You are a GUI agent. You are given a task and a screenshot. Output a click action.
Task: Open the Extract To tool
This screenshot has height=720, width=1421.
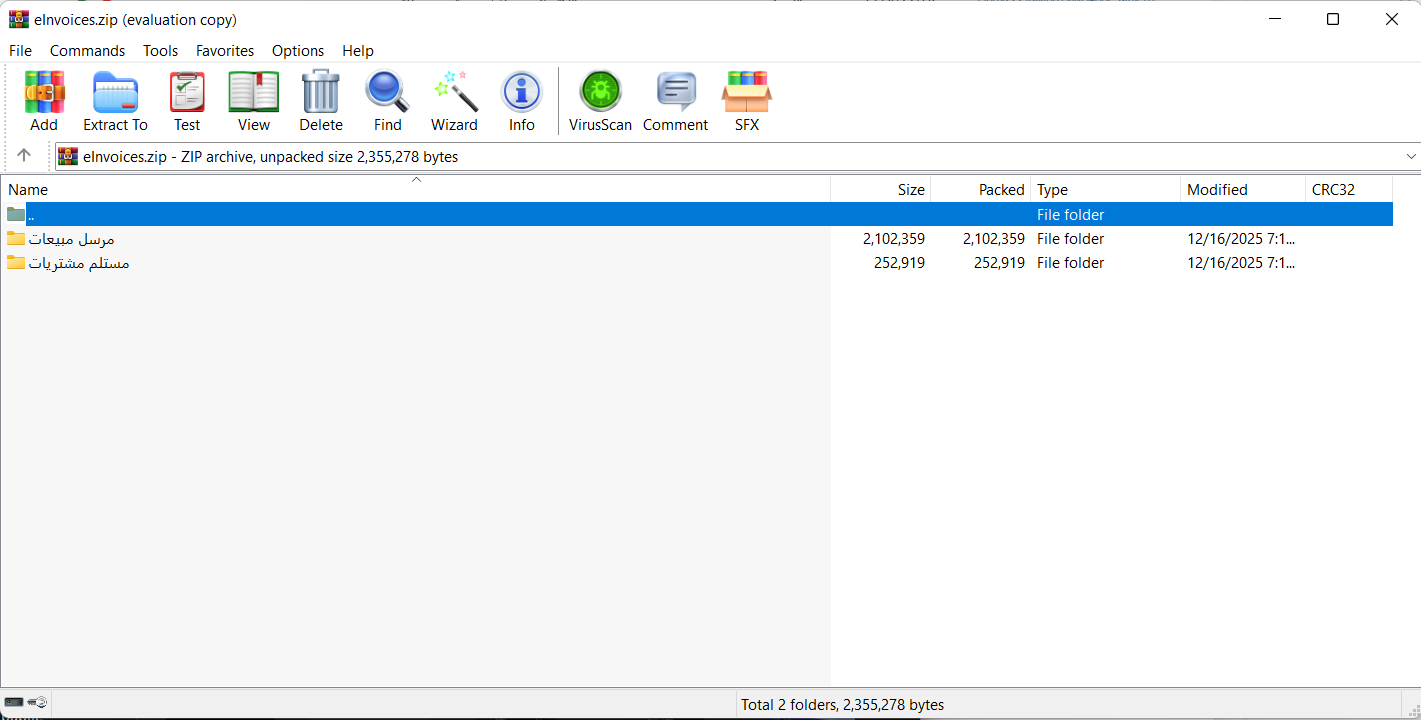point(115,101)
